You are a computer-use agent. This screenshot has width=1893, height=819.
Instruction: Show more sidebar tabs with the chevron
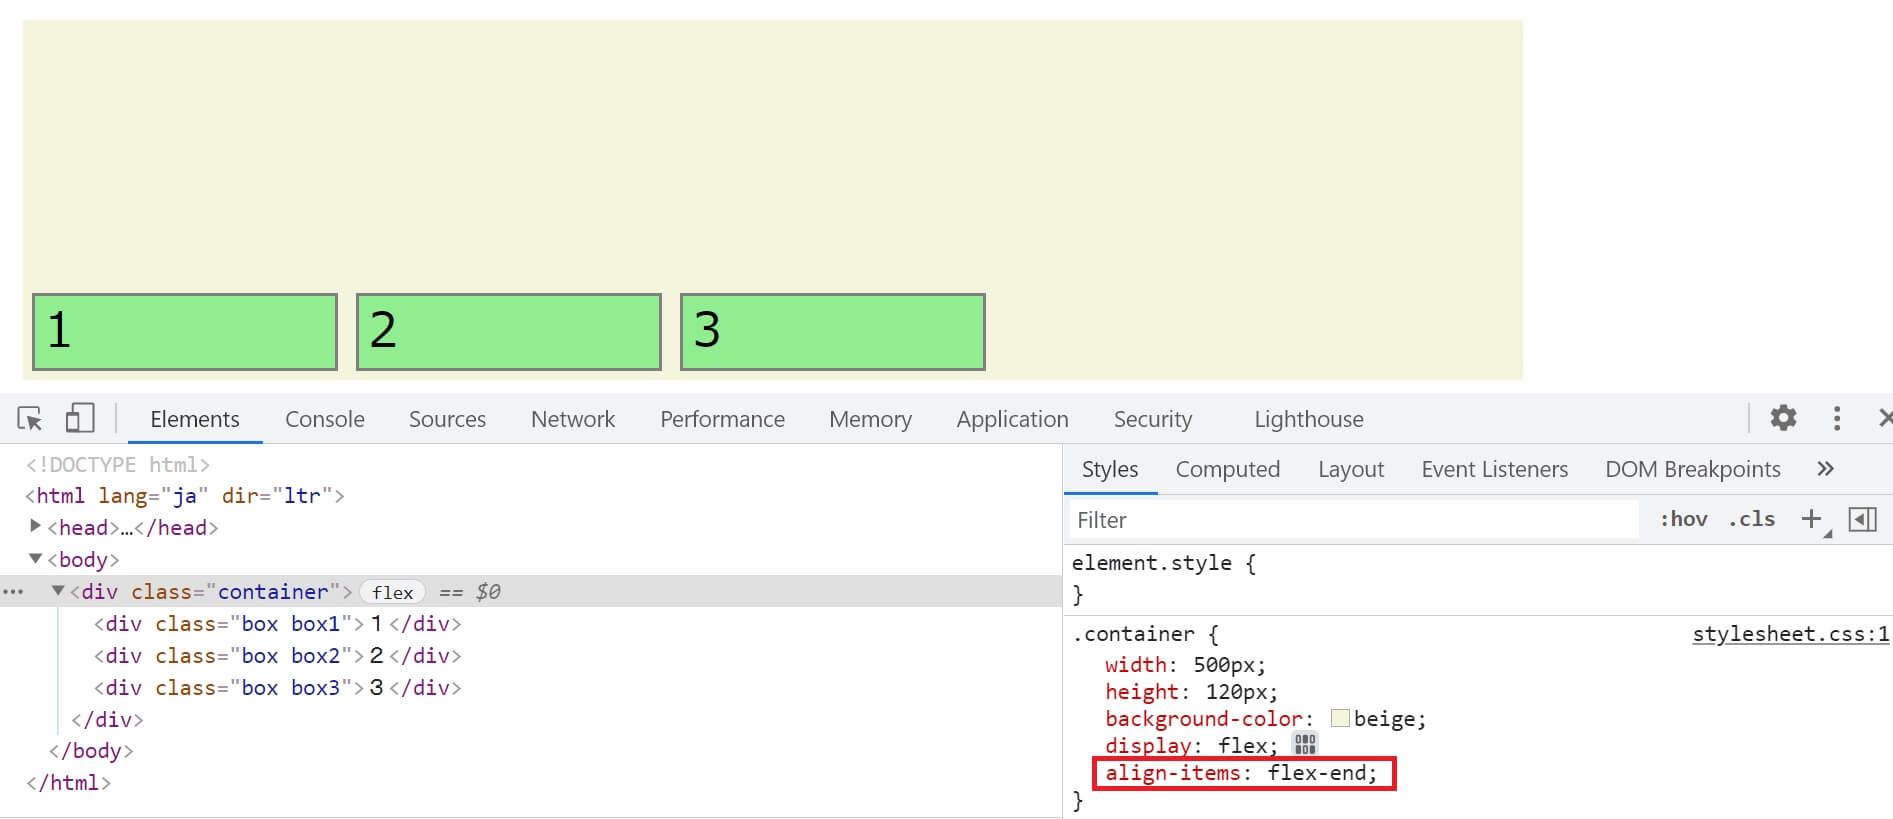(1825, 469)
